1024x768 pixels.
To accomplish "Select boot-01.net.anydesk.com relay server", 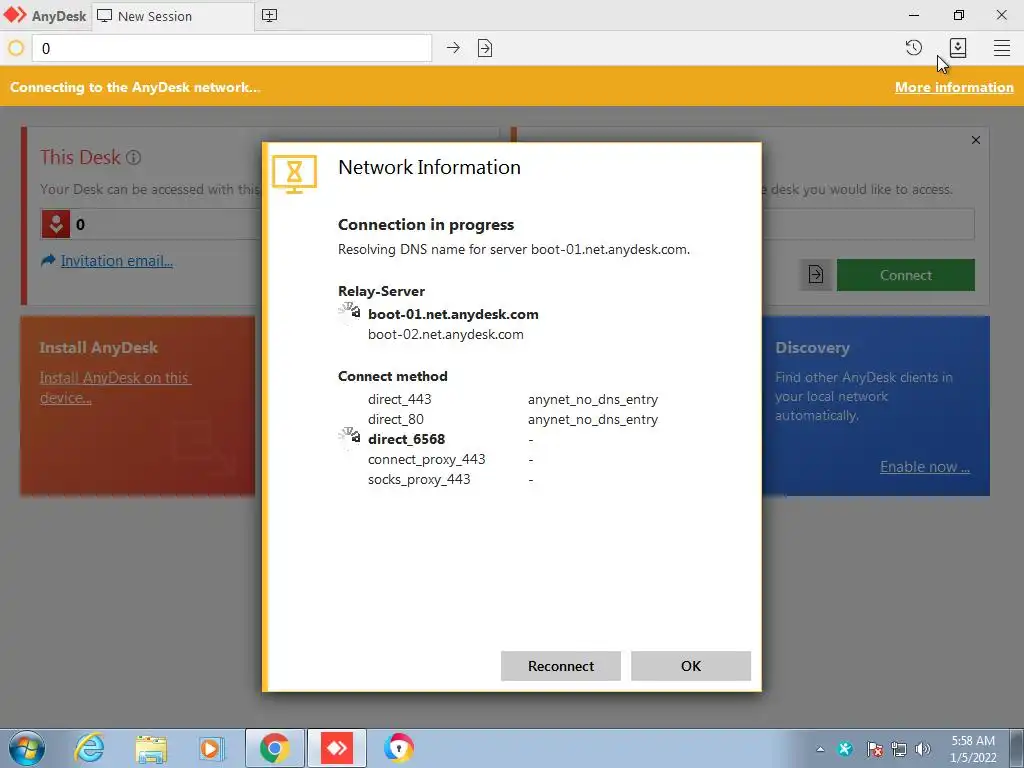I will pos(453,314).
